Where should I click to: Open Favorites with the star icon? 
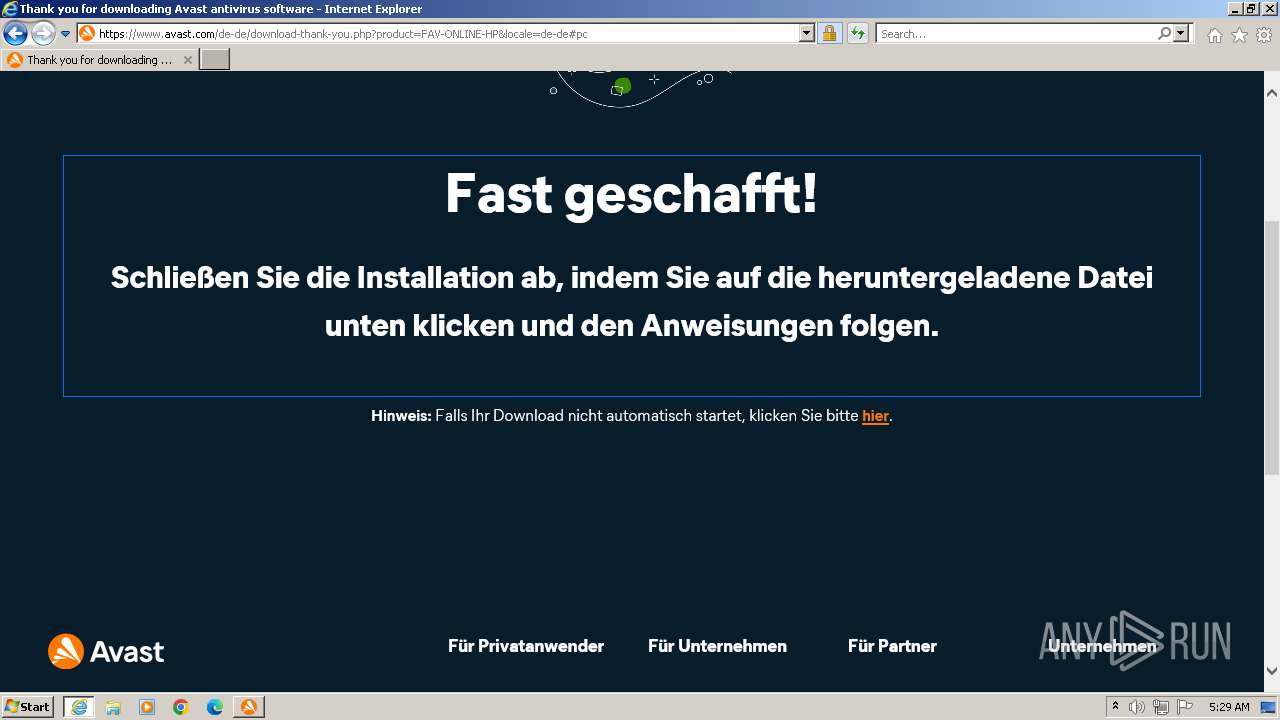pos(1239,35)
